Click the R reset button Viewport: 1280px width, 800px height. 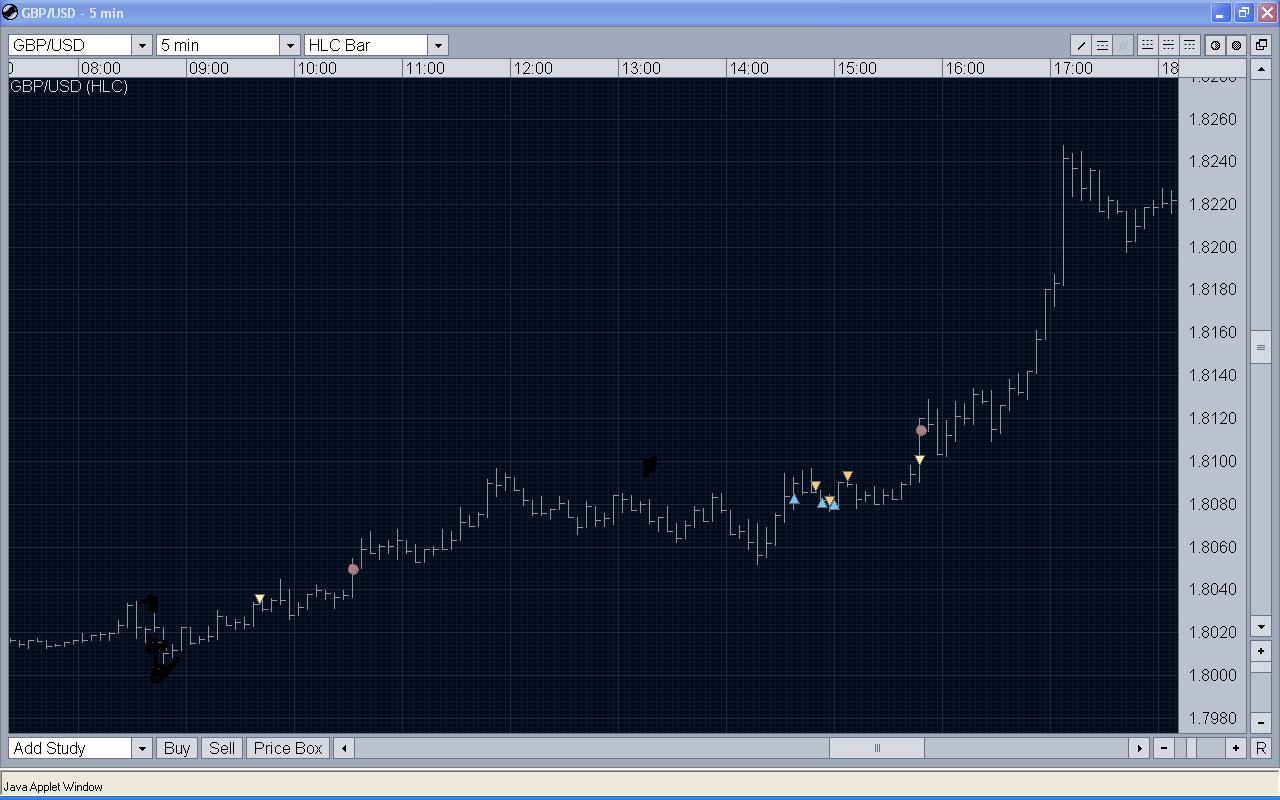tap(1261, 748)
